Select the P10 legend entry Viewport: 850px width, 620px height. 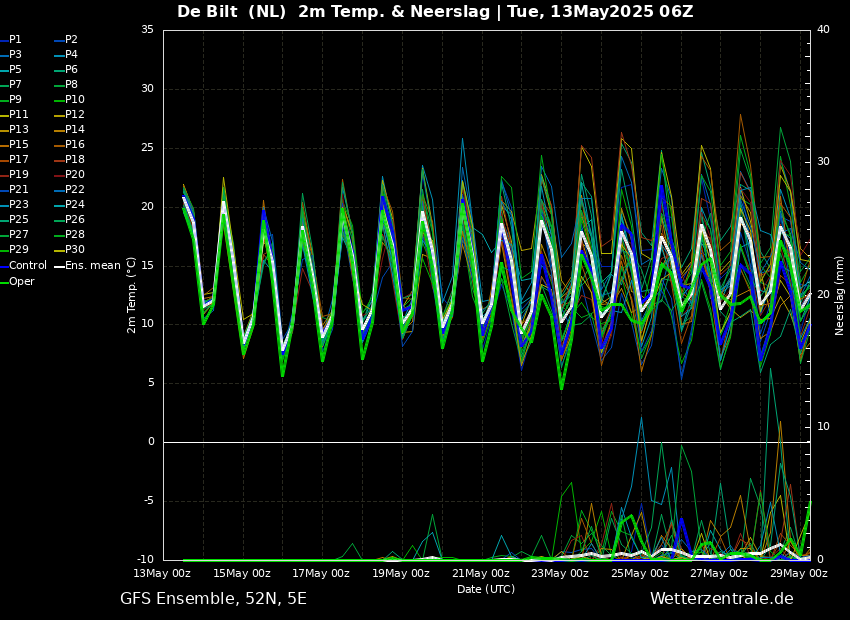point(75,100)
